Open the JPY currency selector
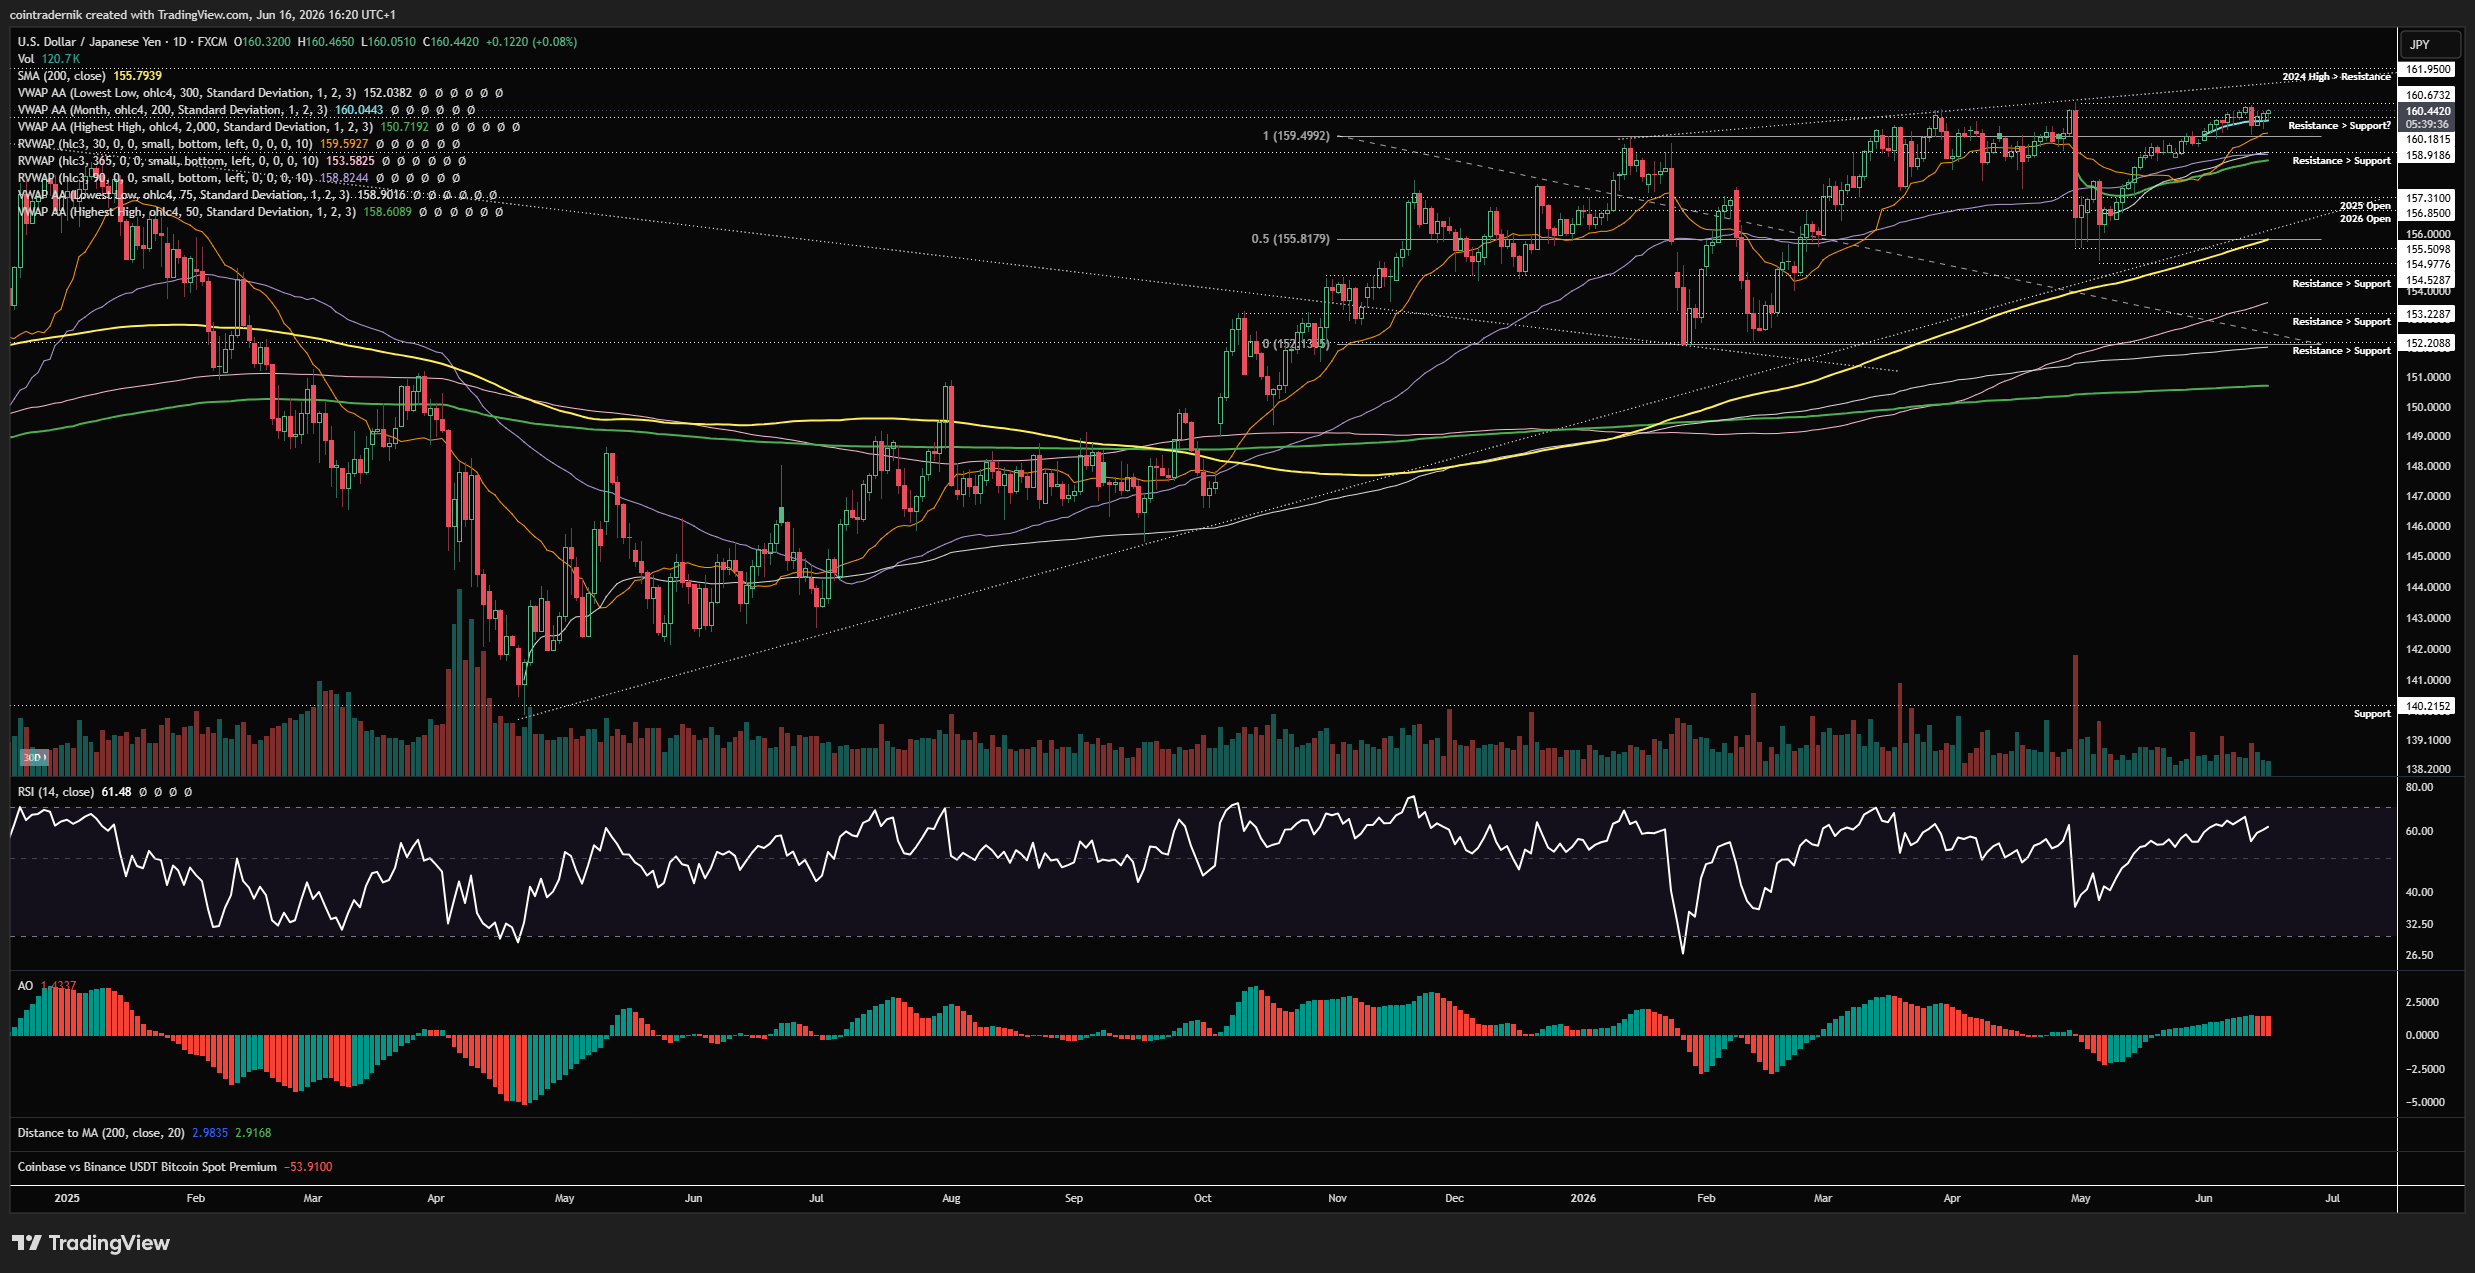The width and height of the screenshot is (2475, 1273). (x=2429, y=45)
